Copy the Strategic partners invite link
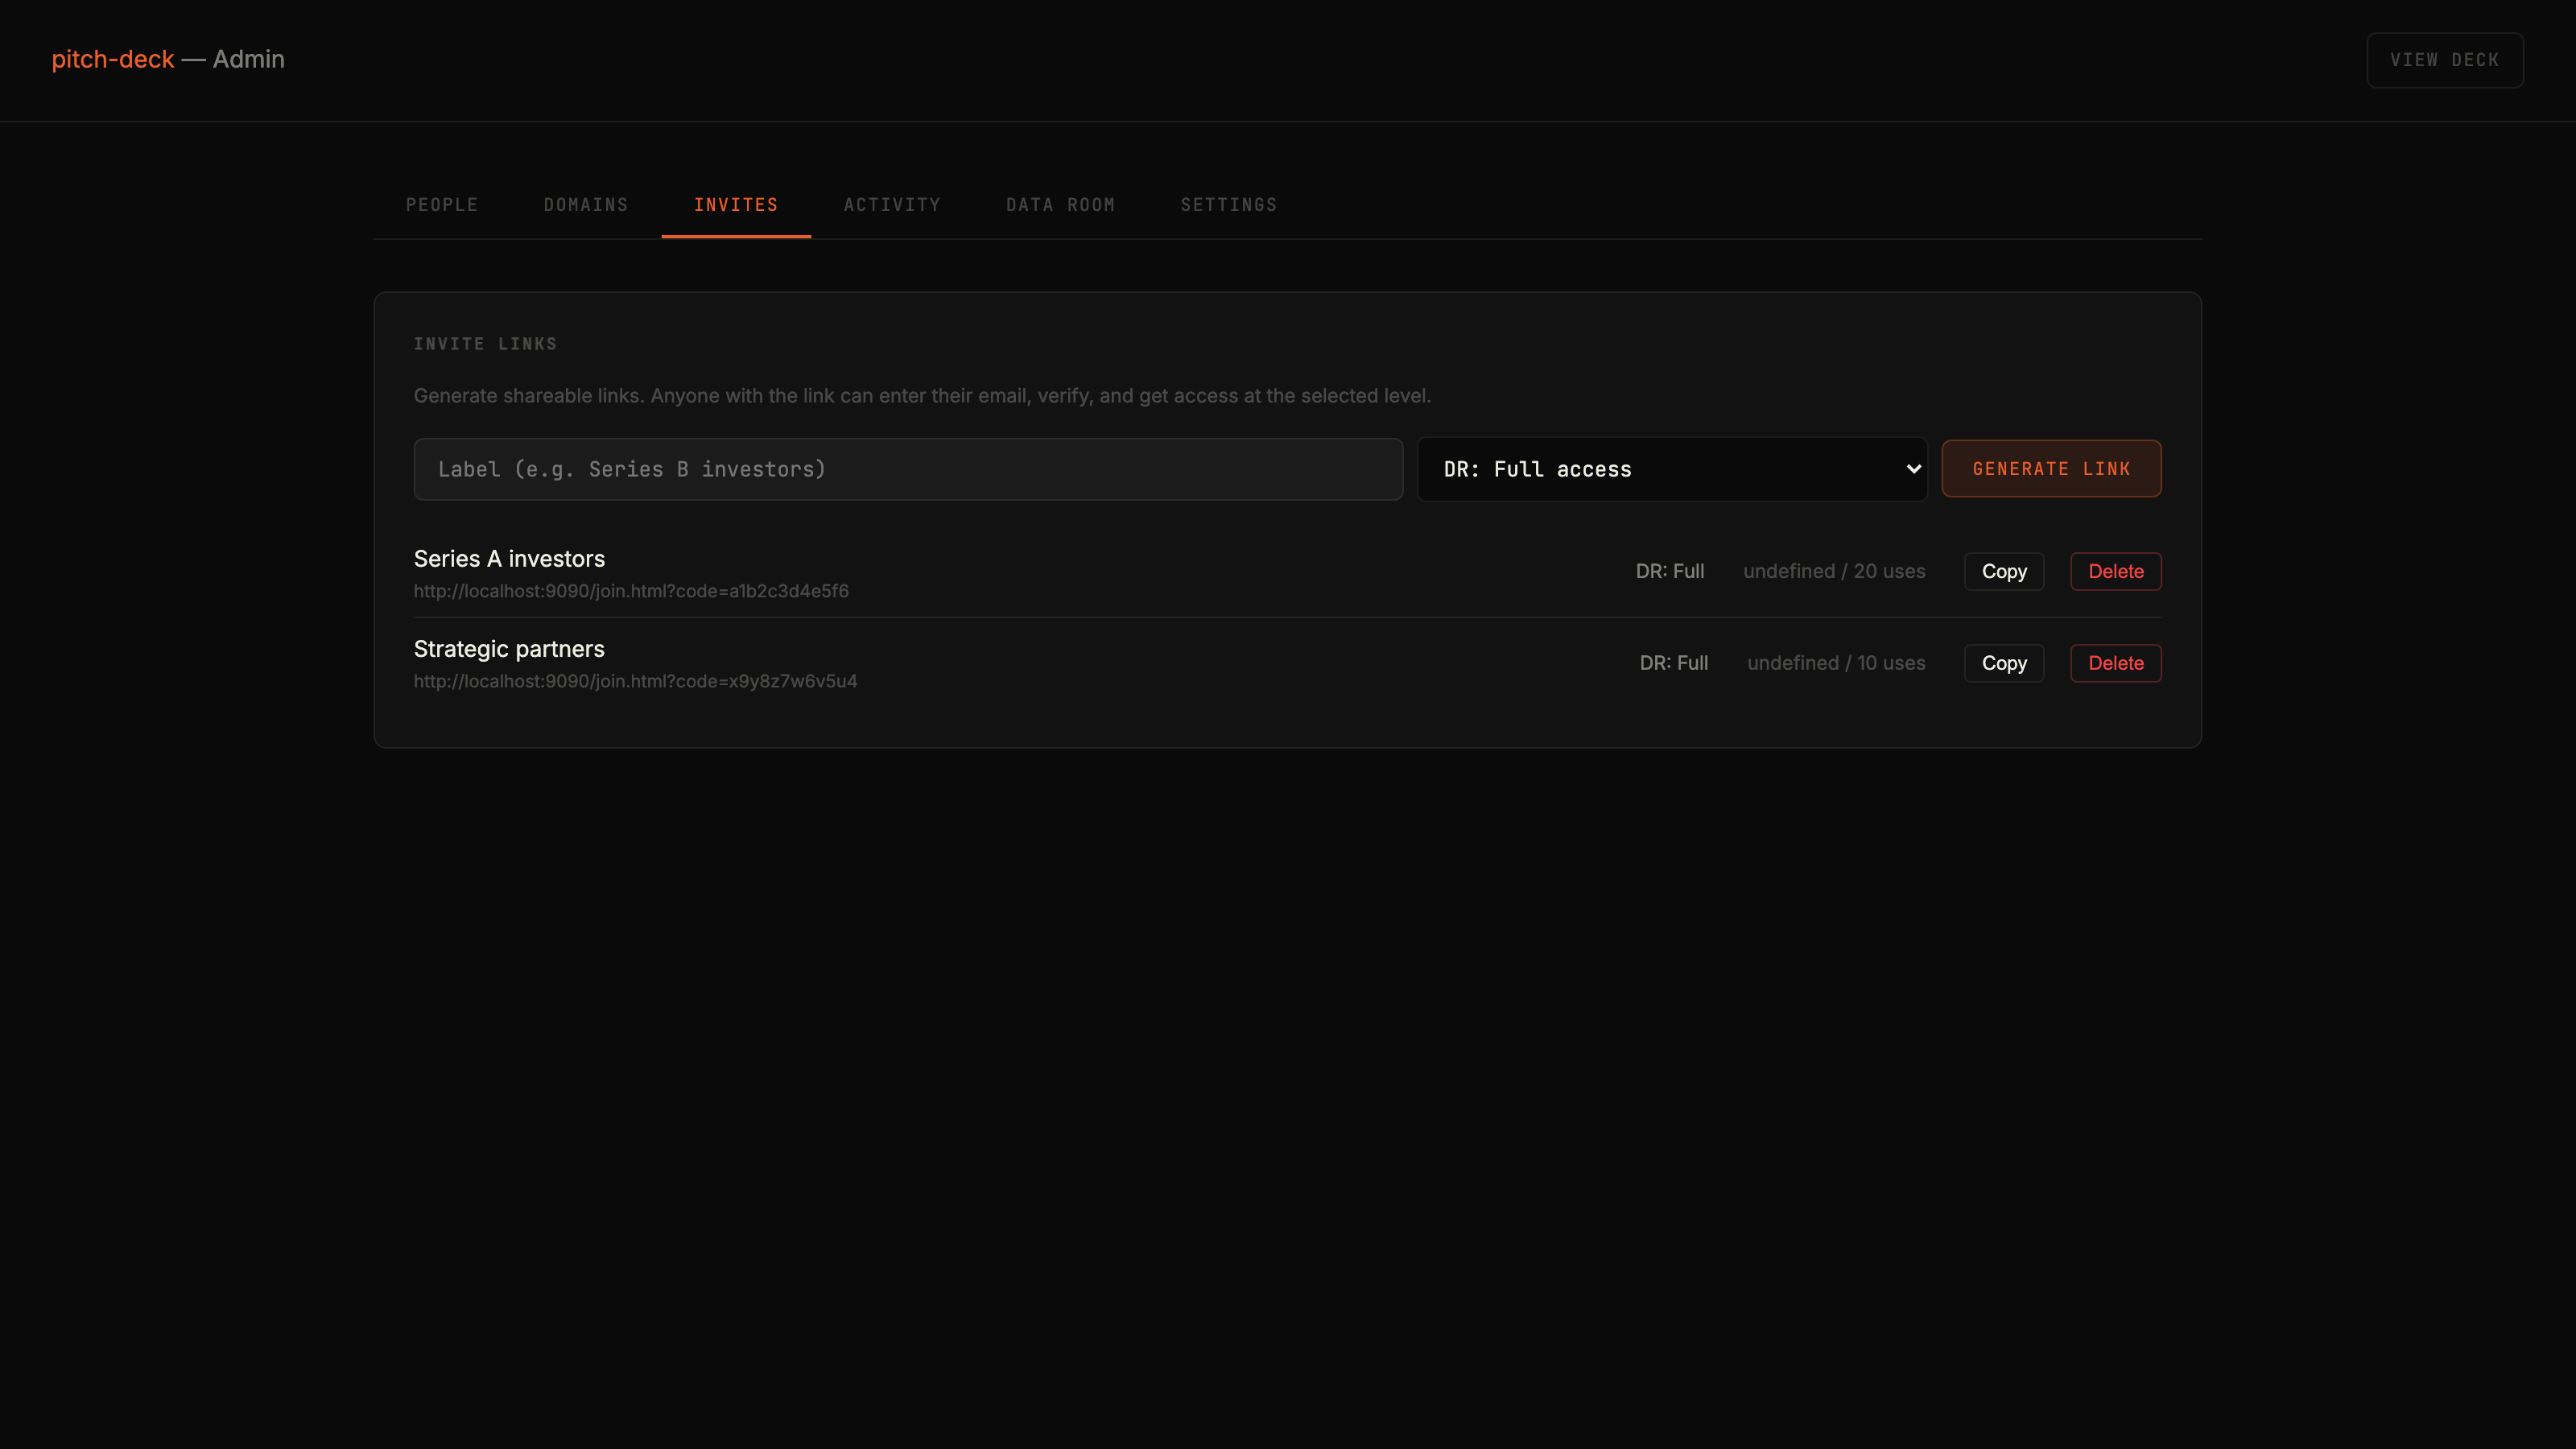Viewport: 2576px width, 1449px height. [x=2003, y=663]
